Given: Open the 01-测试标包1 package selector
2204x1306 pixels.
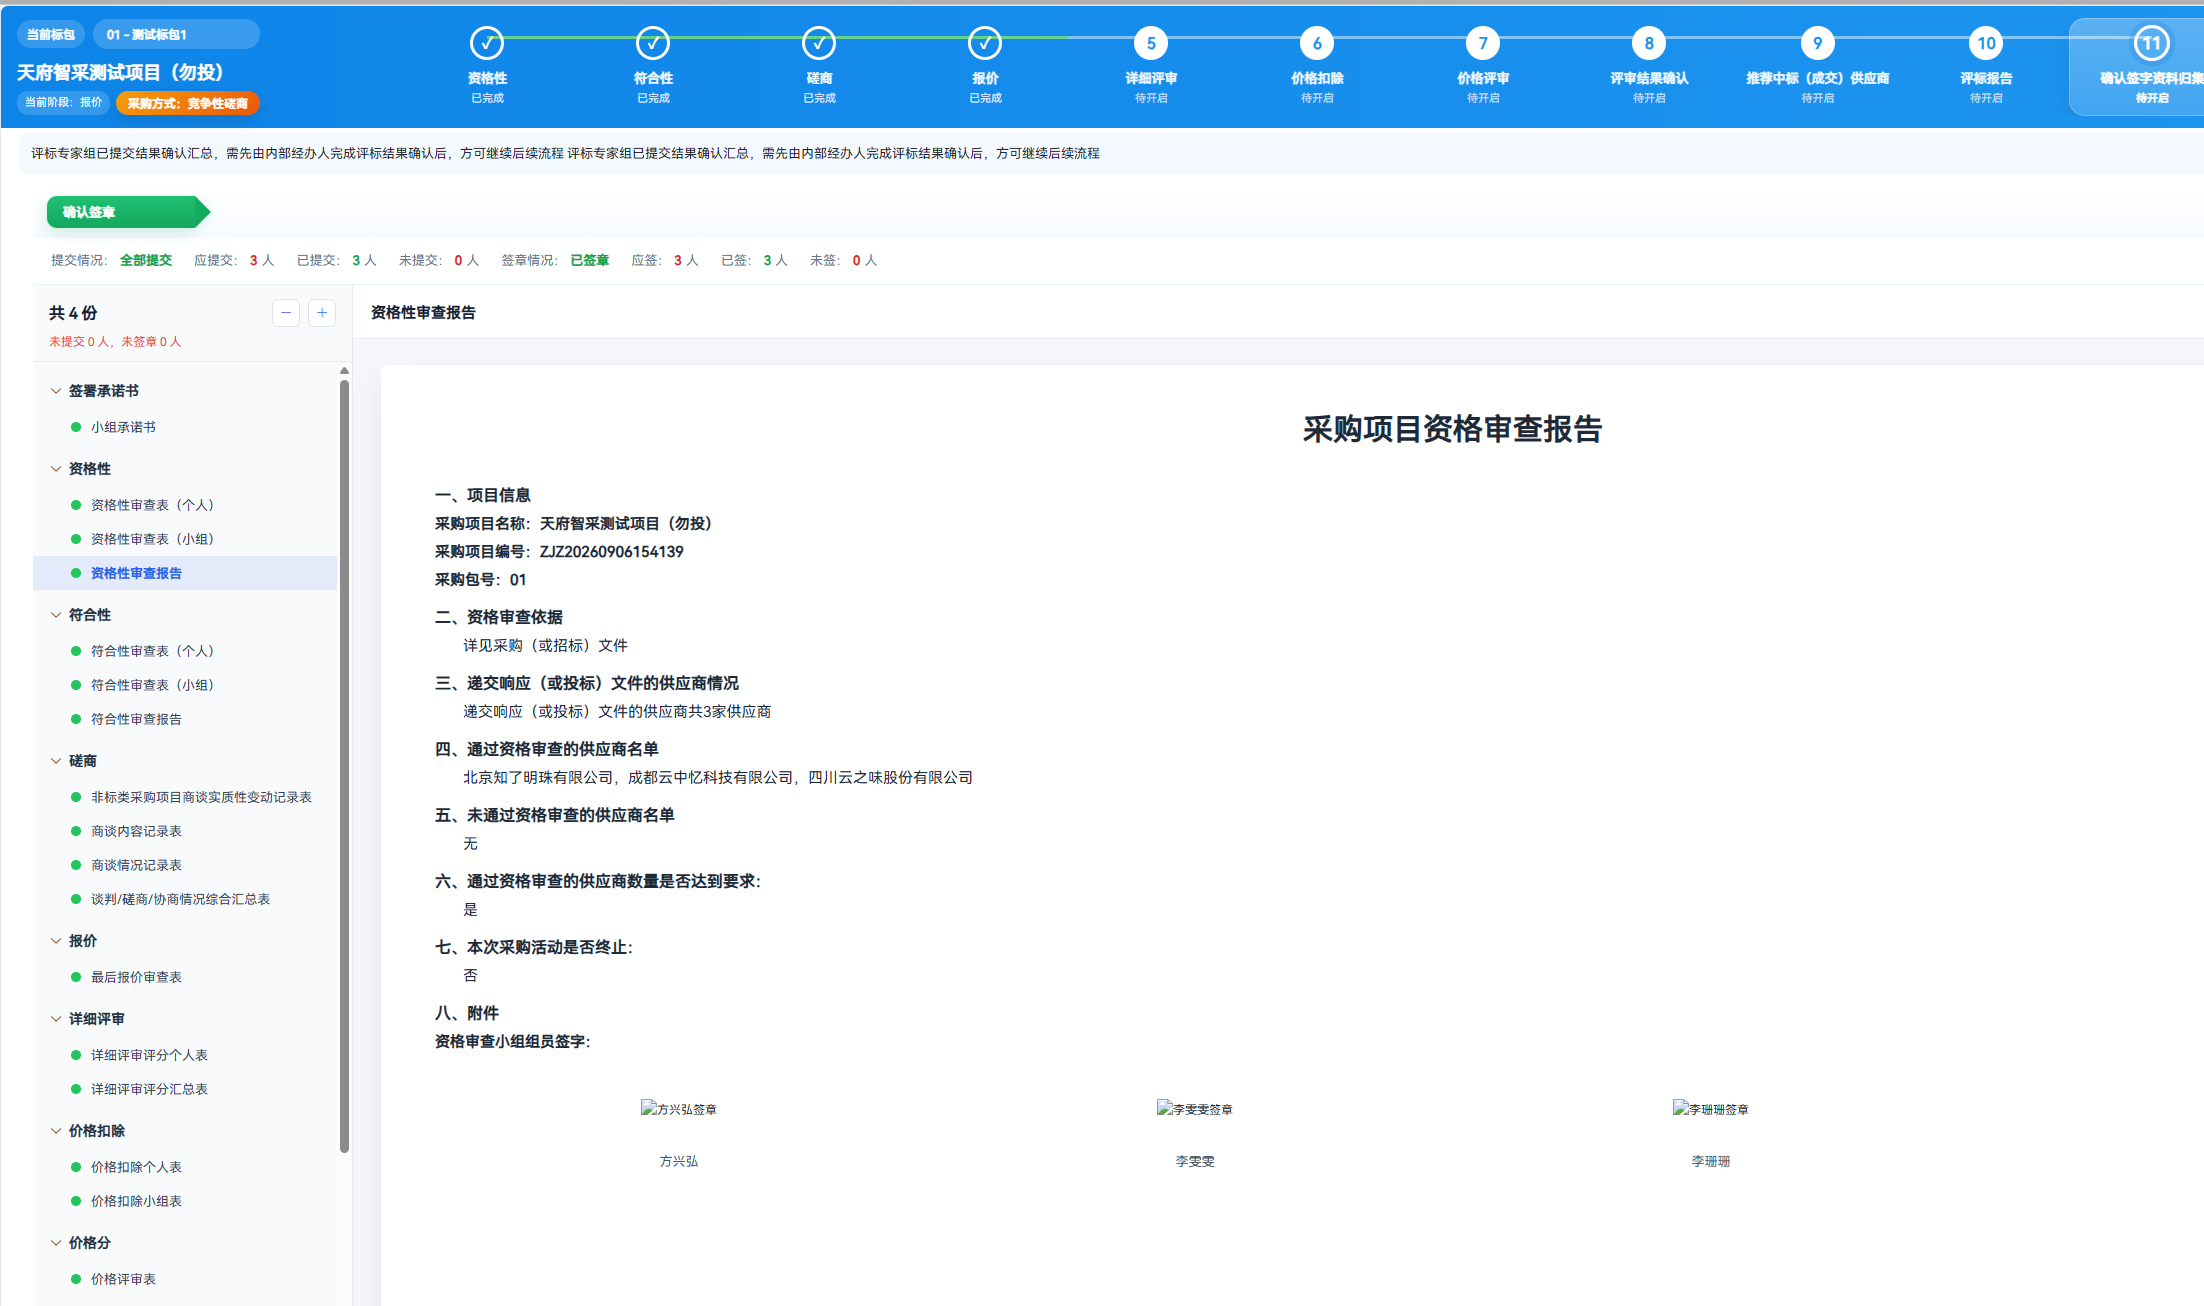Looking at the screenshot, I should point(176,34).
